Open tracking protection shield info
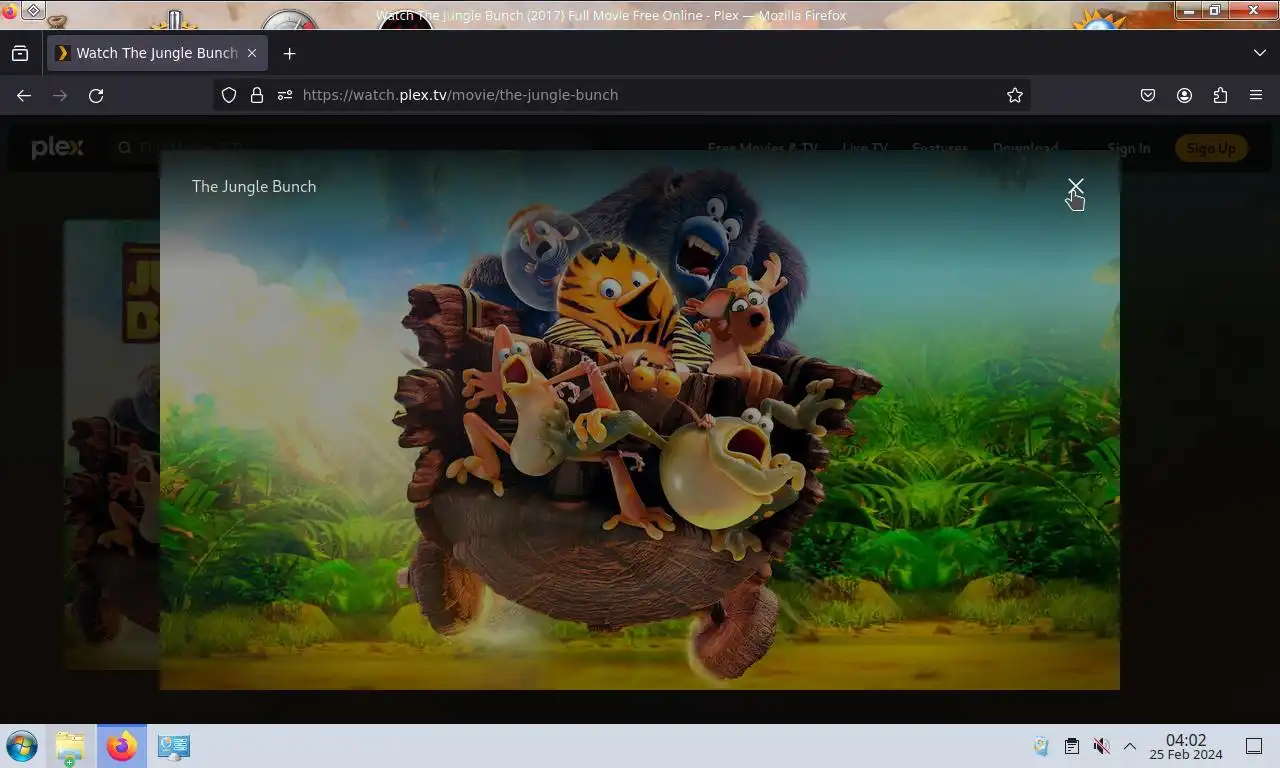The image size is (1280, 768). 229,95
